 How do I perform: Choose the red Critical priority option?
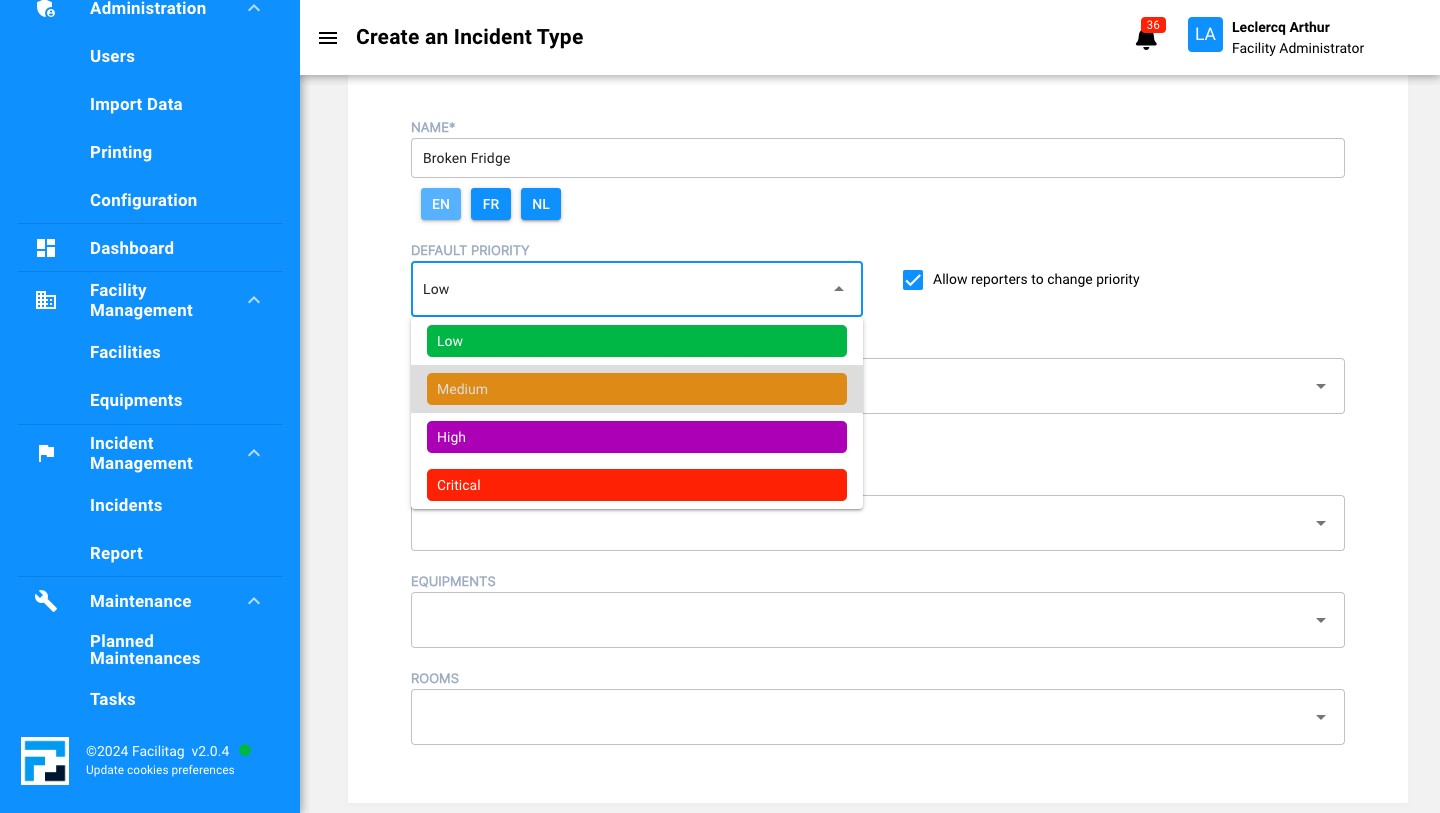[x=636, y=485]
